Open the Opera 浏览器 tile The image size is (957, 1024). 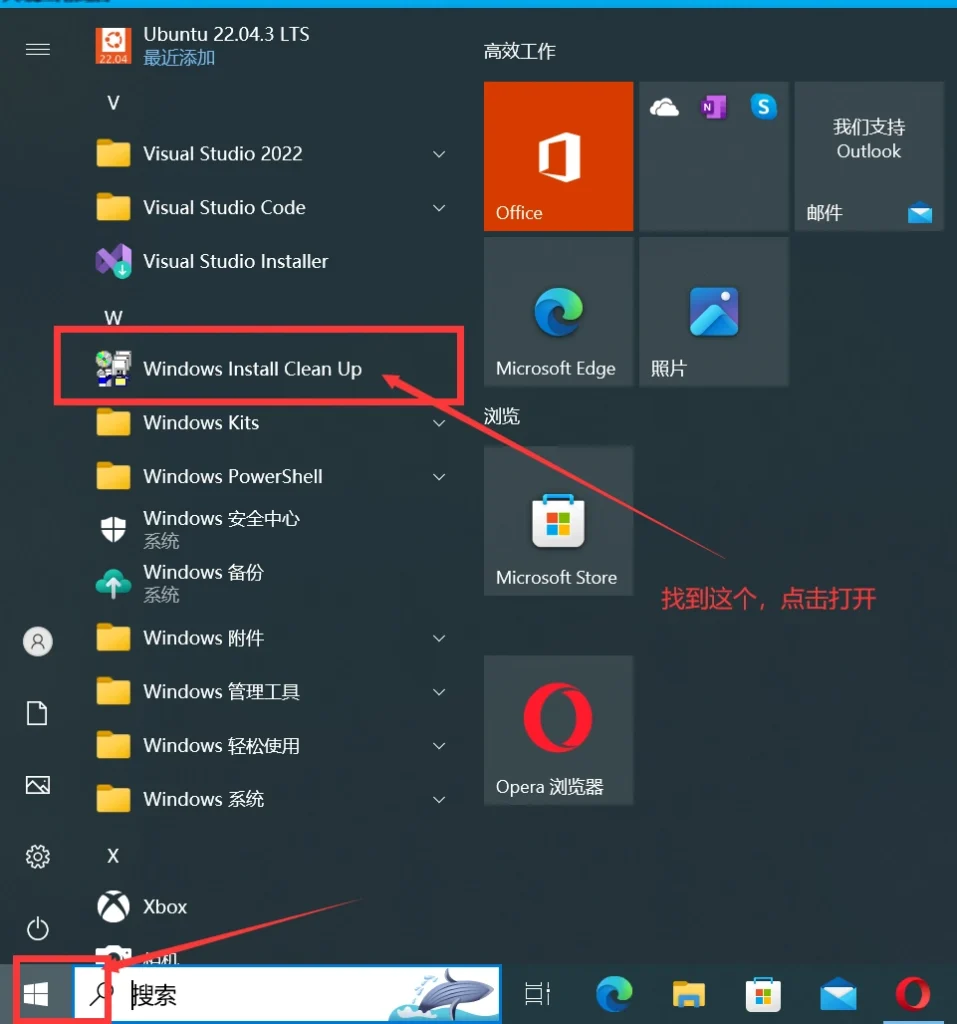[559, 730]
